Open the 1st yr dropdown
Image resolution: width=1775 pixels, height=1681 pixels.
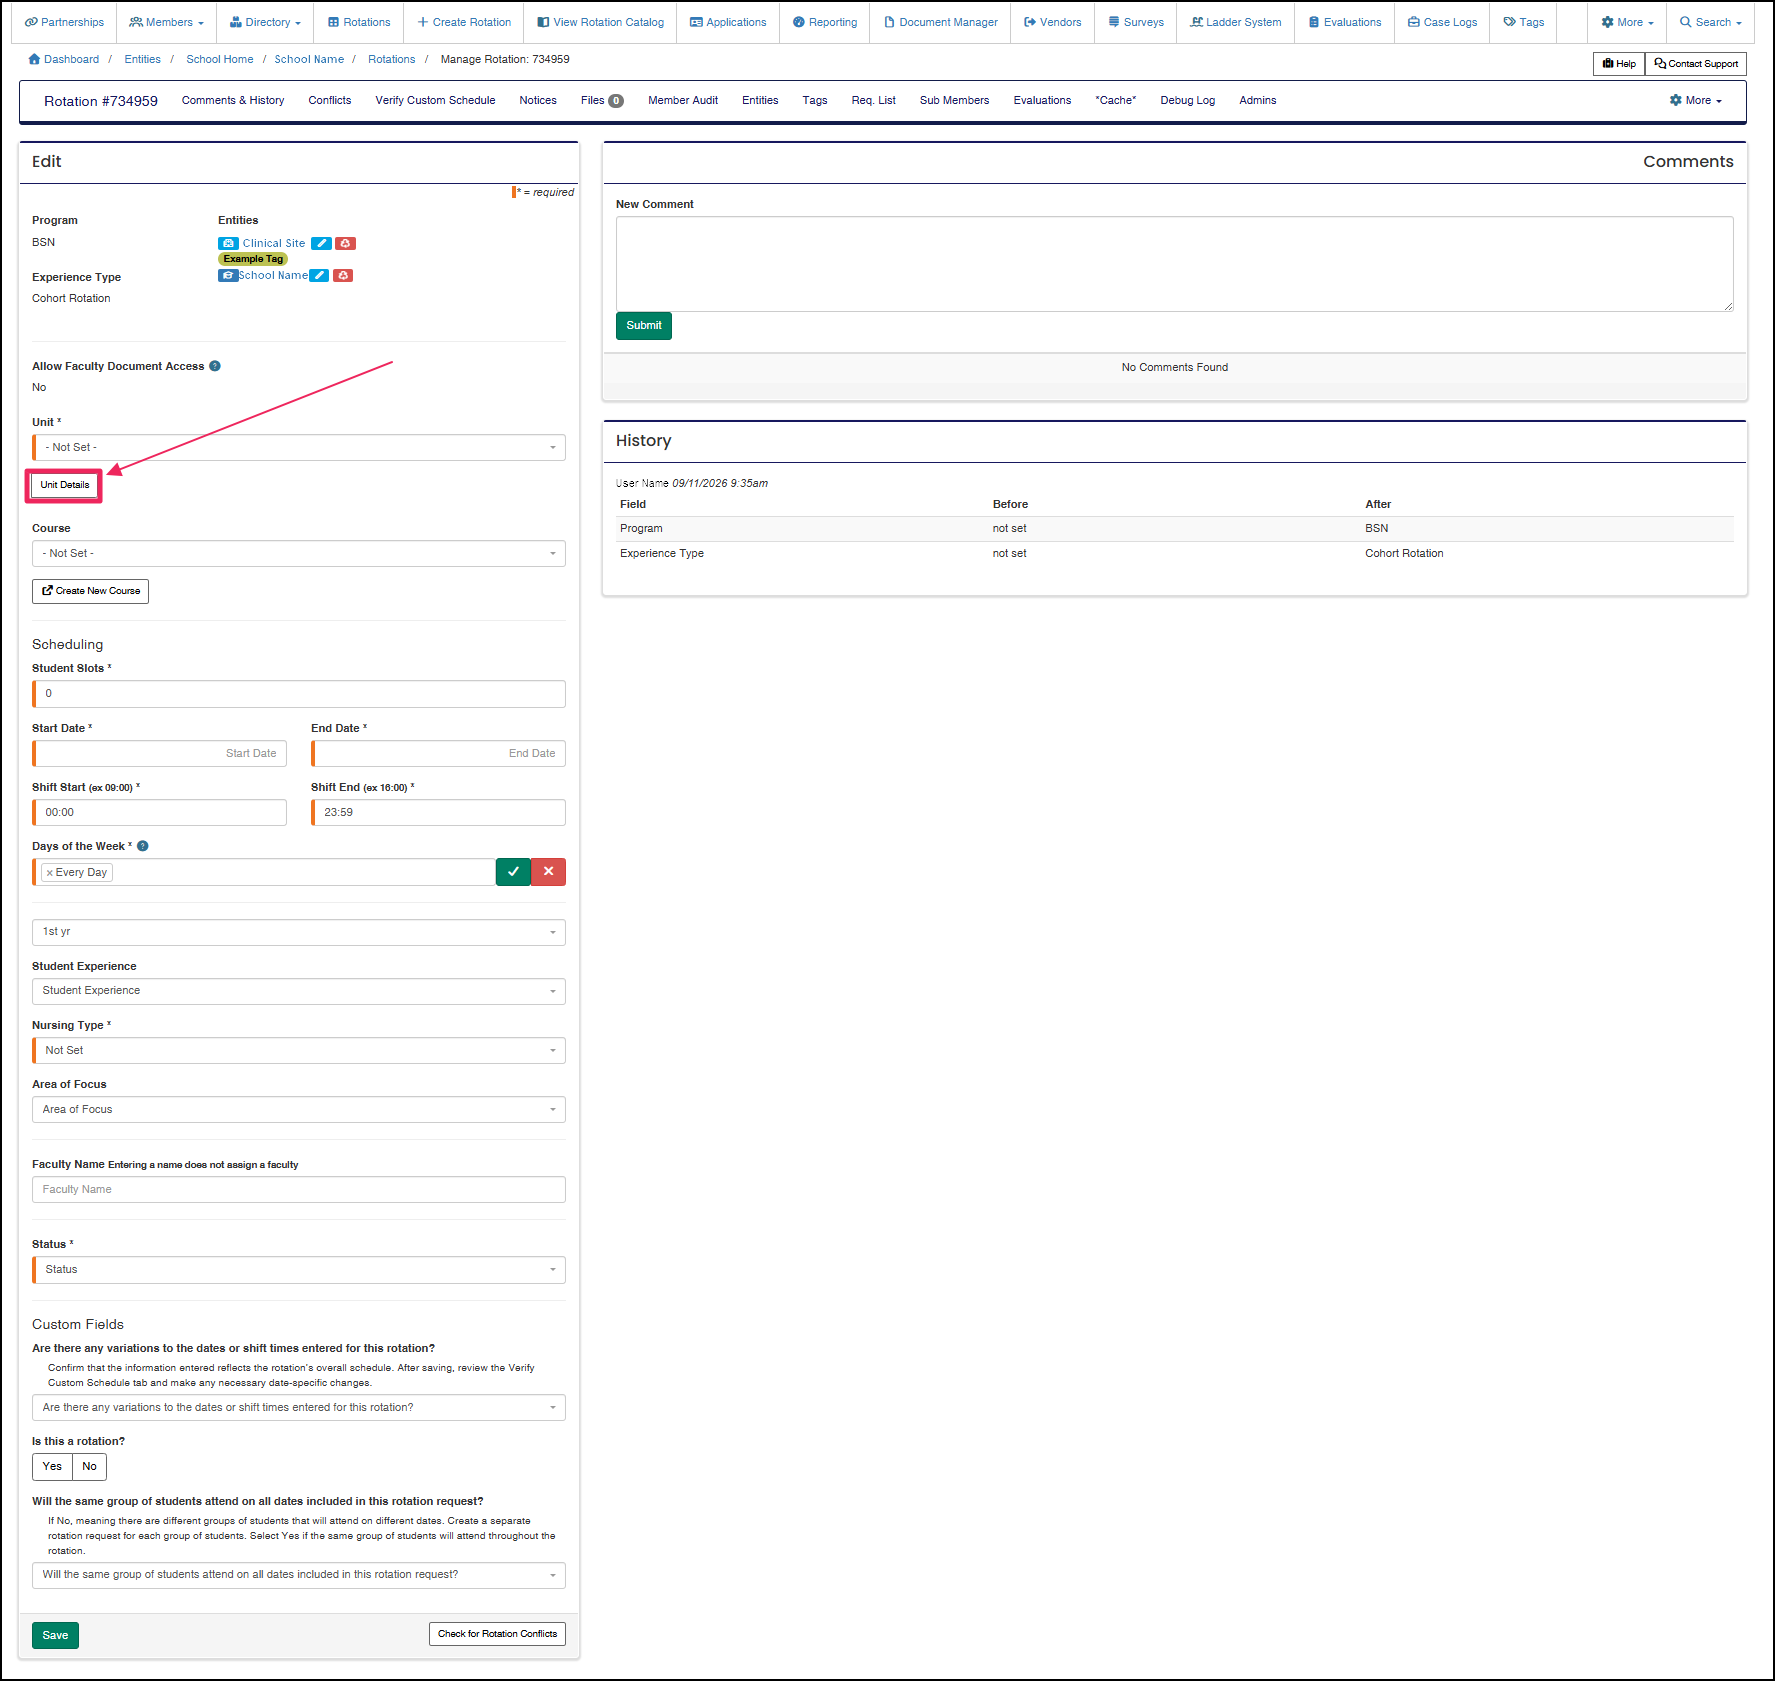tap(299, 932)
